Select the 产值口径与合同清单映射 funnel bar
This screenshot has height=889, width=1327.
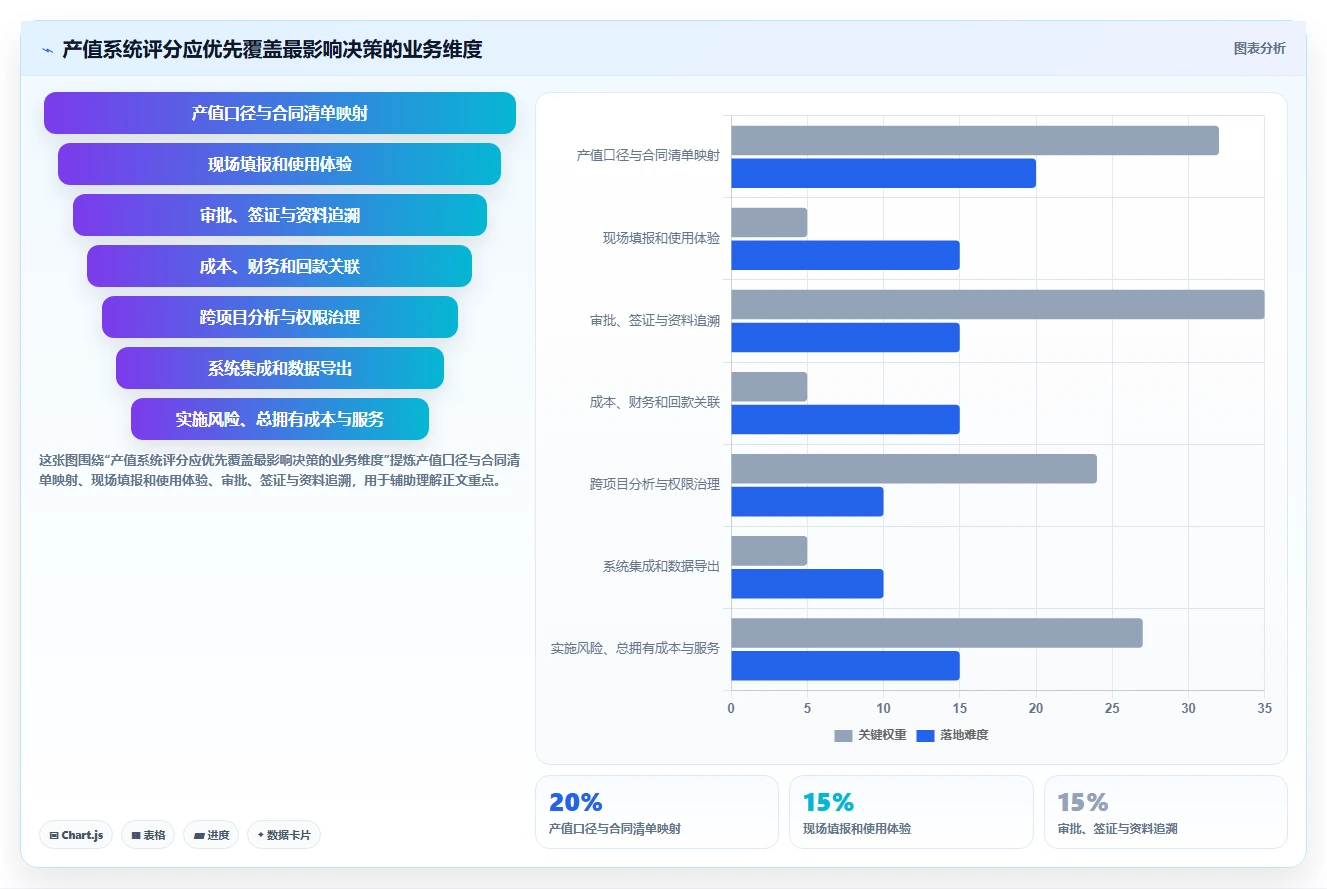click(280, 113)
